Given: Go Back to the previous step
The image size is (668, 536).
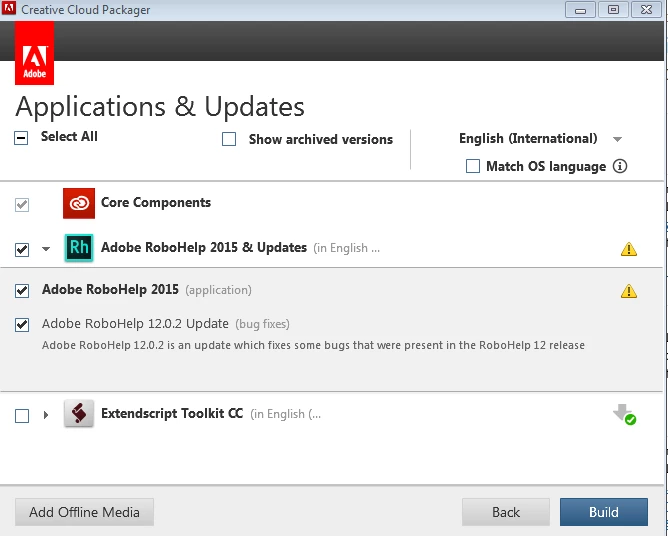Looking at the screenshot, I should [506, 512].
